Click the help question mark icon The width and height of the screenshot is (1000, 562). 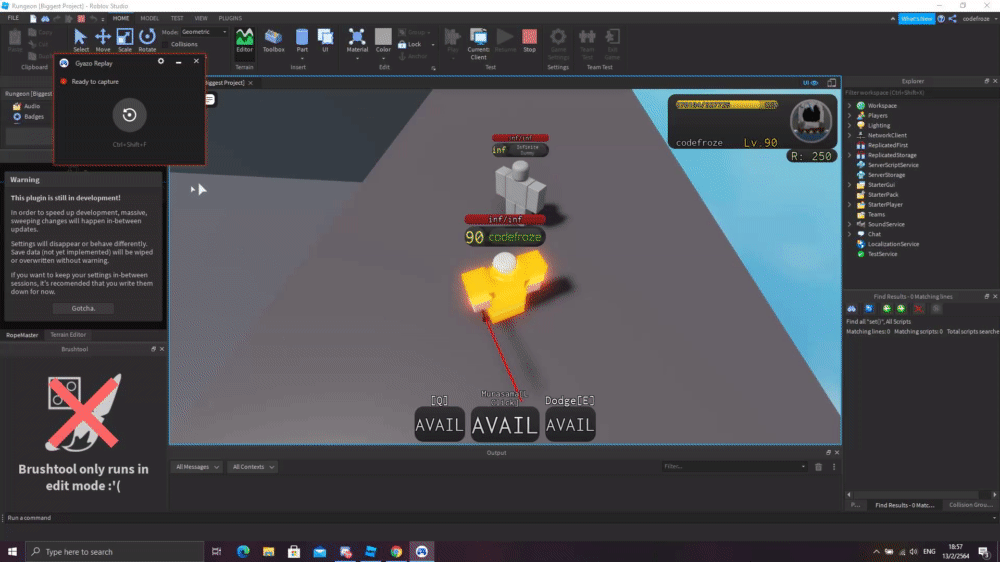tap(941, 18)
